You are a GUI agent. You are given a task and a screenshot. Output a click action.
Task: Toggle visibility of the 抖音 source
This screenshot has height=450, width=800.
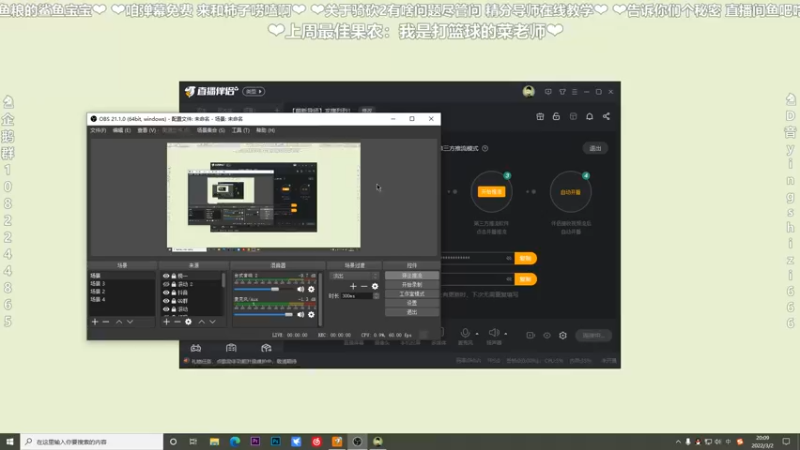(166, 293)
